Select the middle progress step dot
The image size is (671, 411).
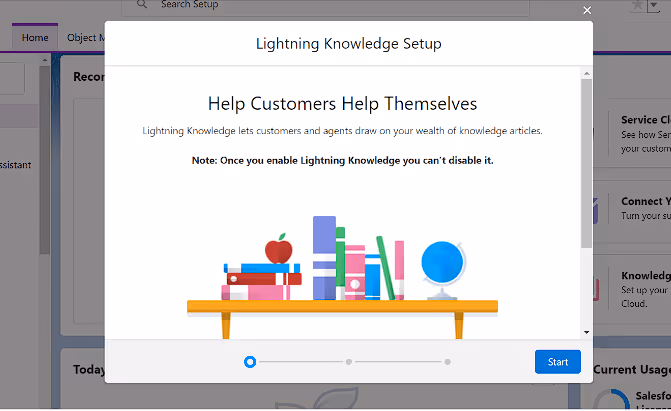pos(349,362)
